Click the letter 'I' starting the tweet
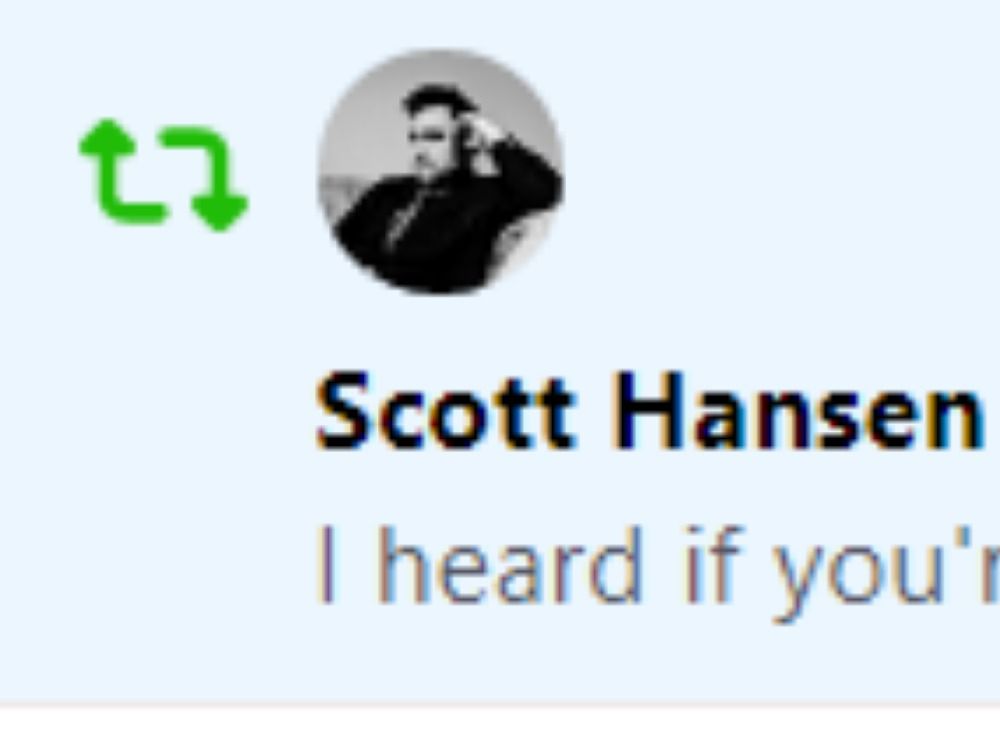This screenshot has width=1000, height=750. [326, 565]
